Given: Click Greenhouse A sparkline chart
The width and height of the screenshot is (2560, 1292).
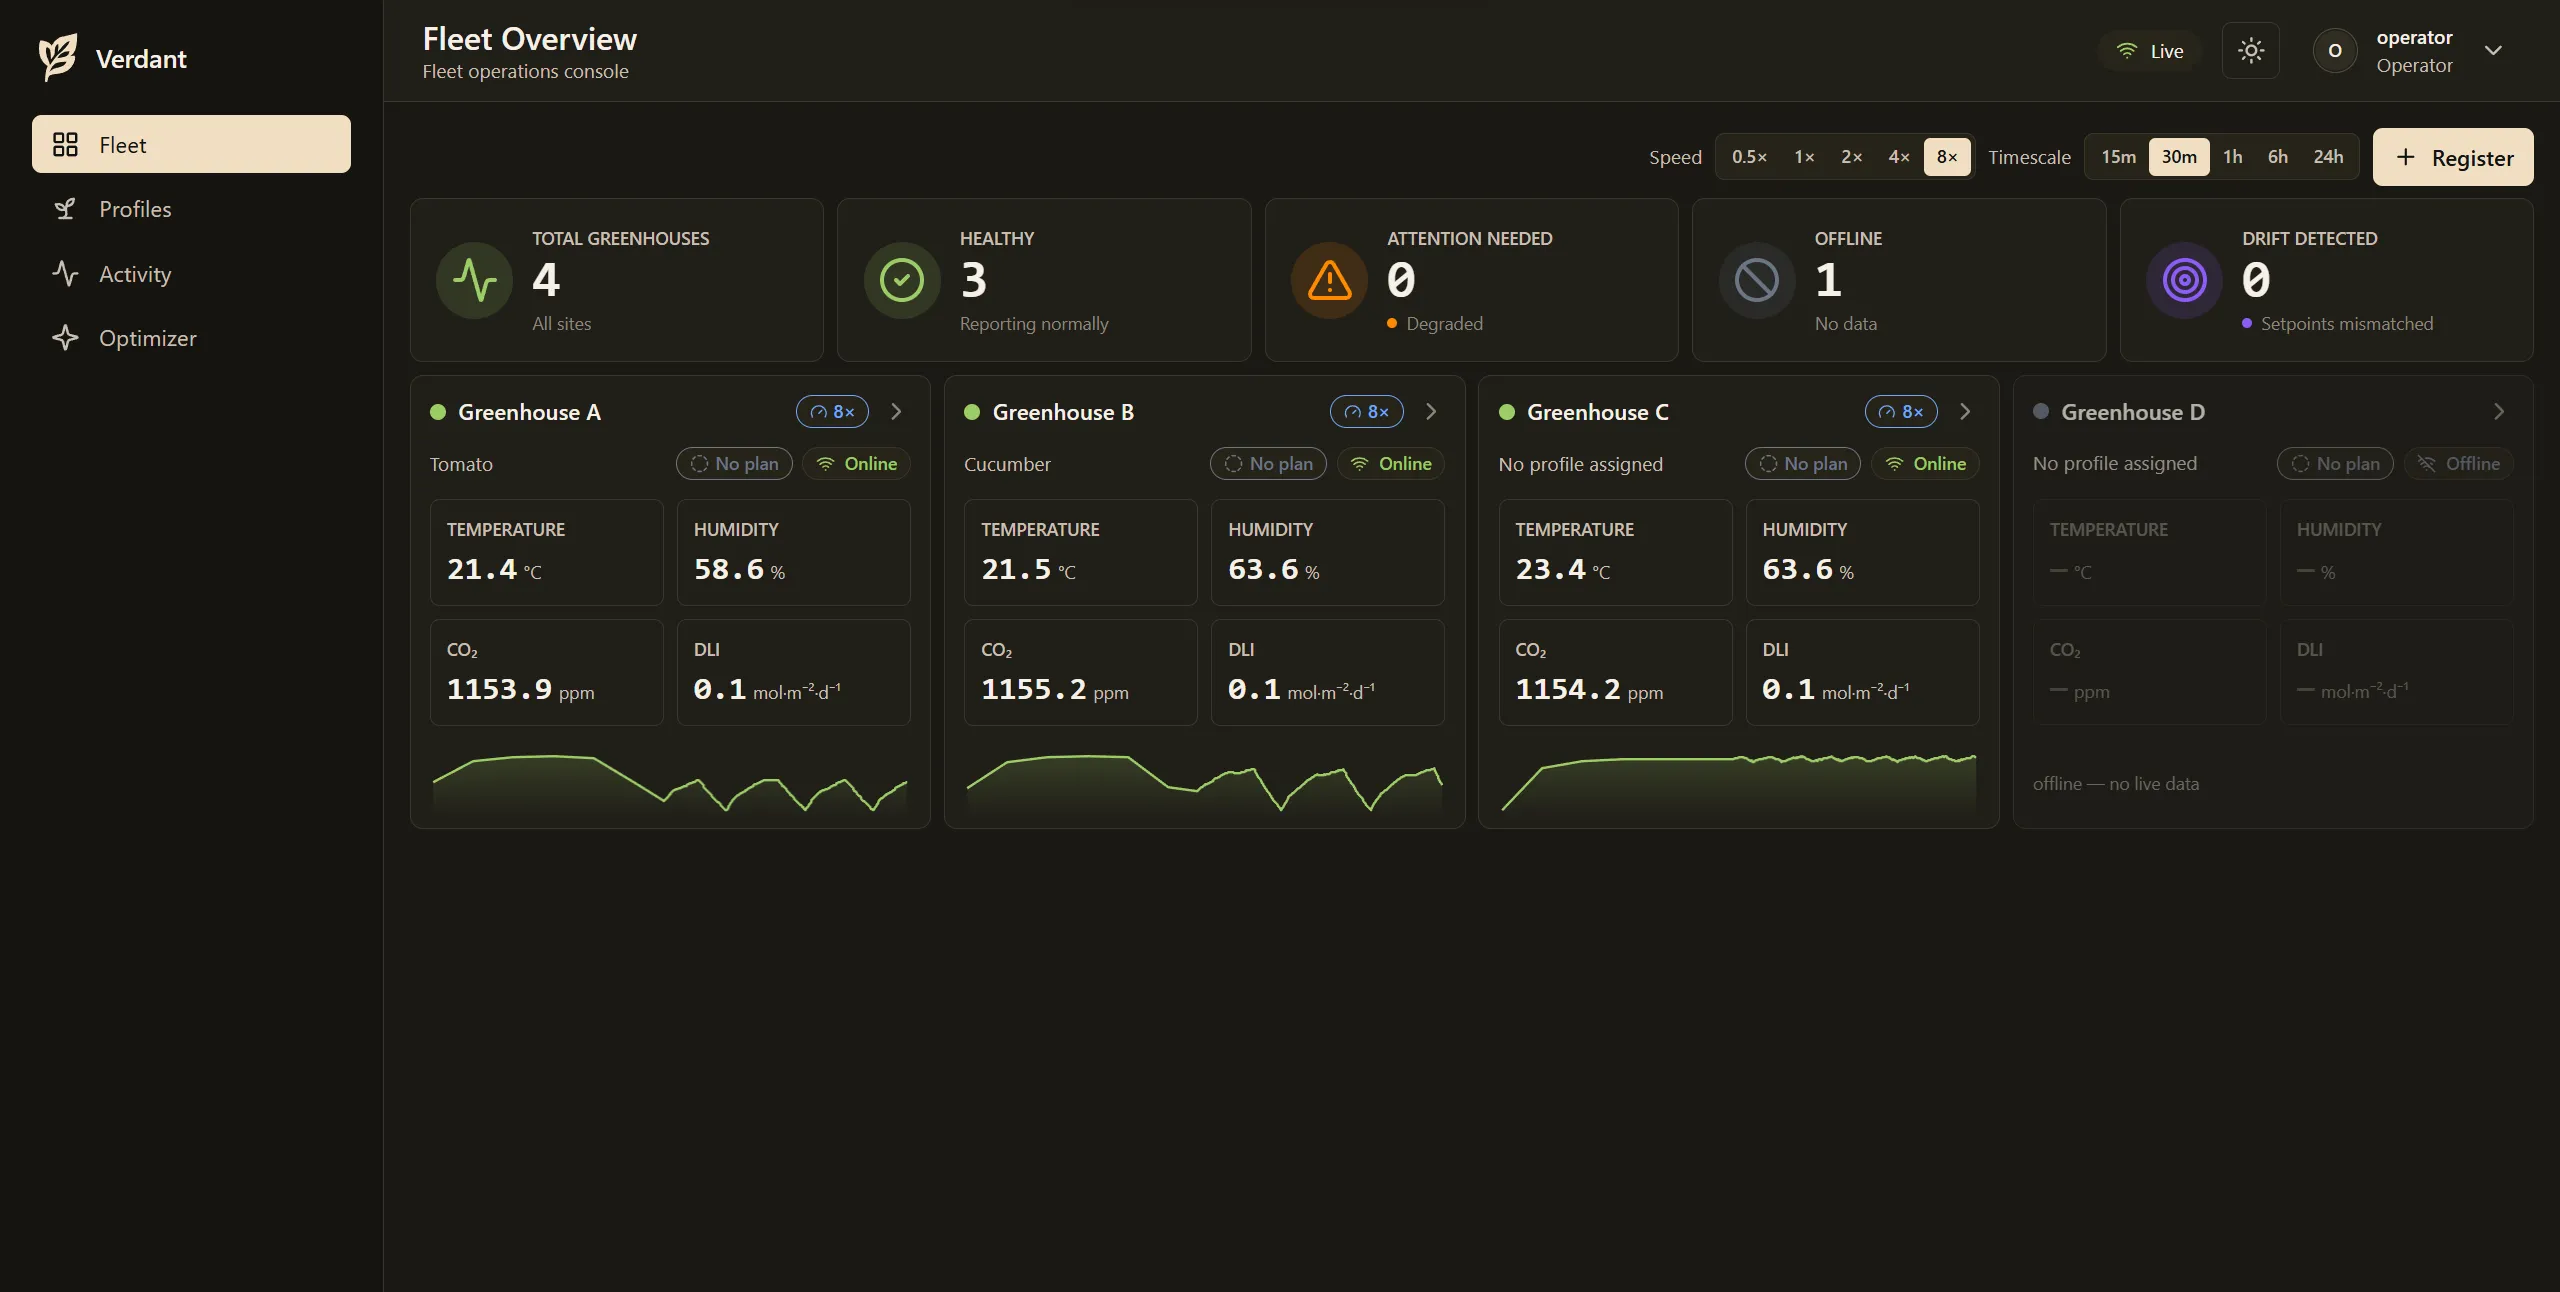Looking at the screenshot, I should pyautogui.click(x=670, y=783).
